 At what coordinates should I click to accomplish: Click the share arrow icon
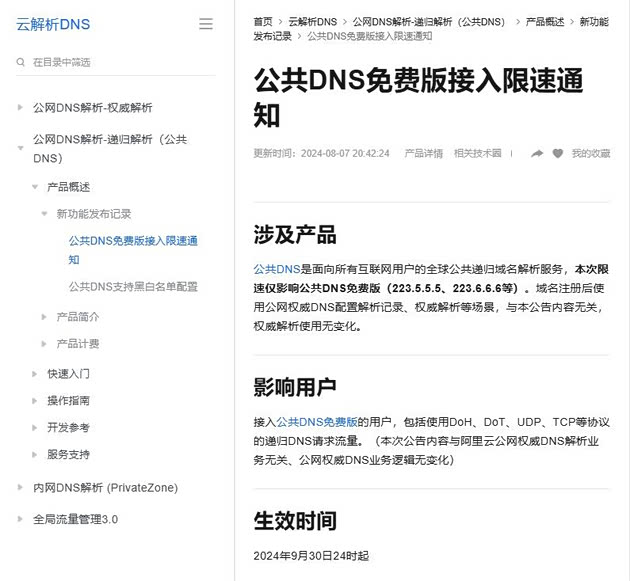point(537,154)
